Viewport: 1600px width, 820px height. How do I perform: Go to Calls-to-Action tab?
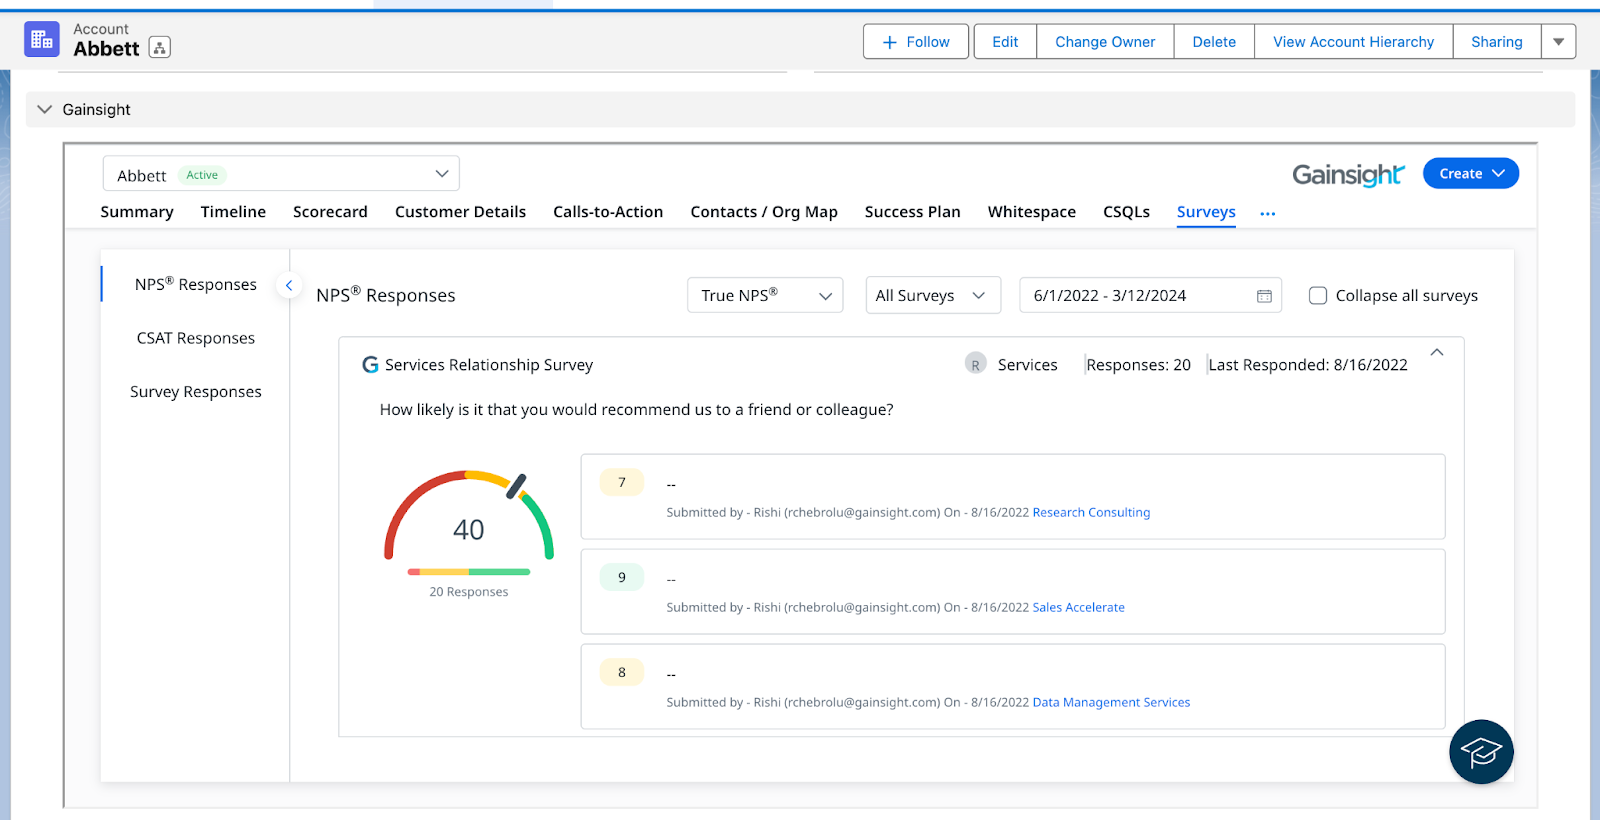click(x=608, y=212)
